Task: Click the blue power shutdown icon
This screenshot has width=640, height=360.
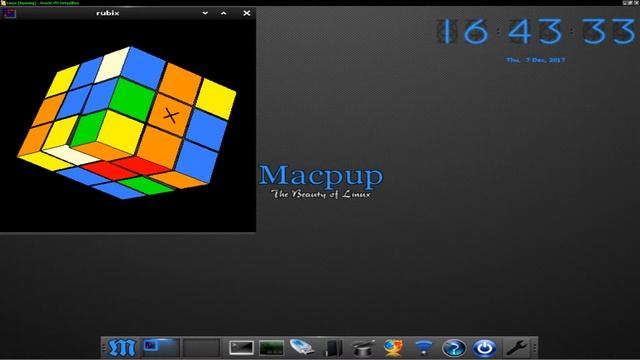Action: 484,348
